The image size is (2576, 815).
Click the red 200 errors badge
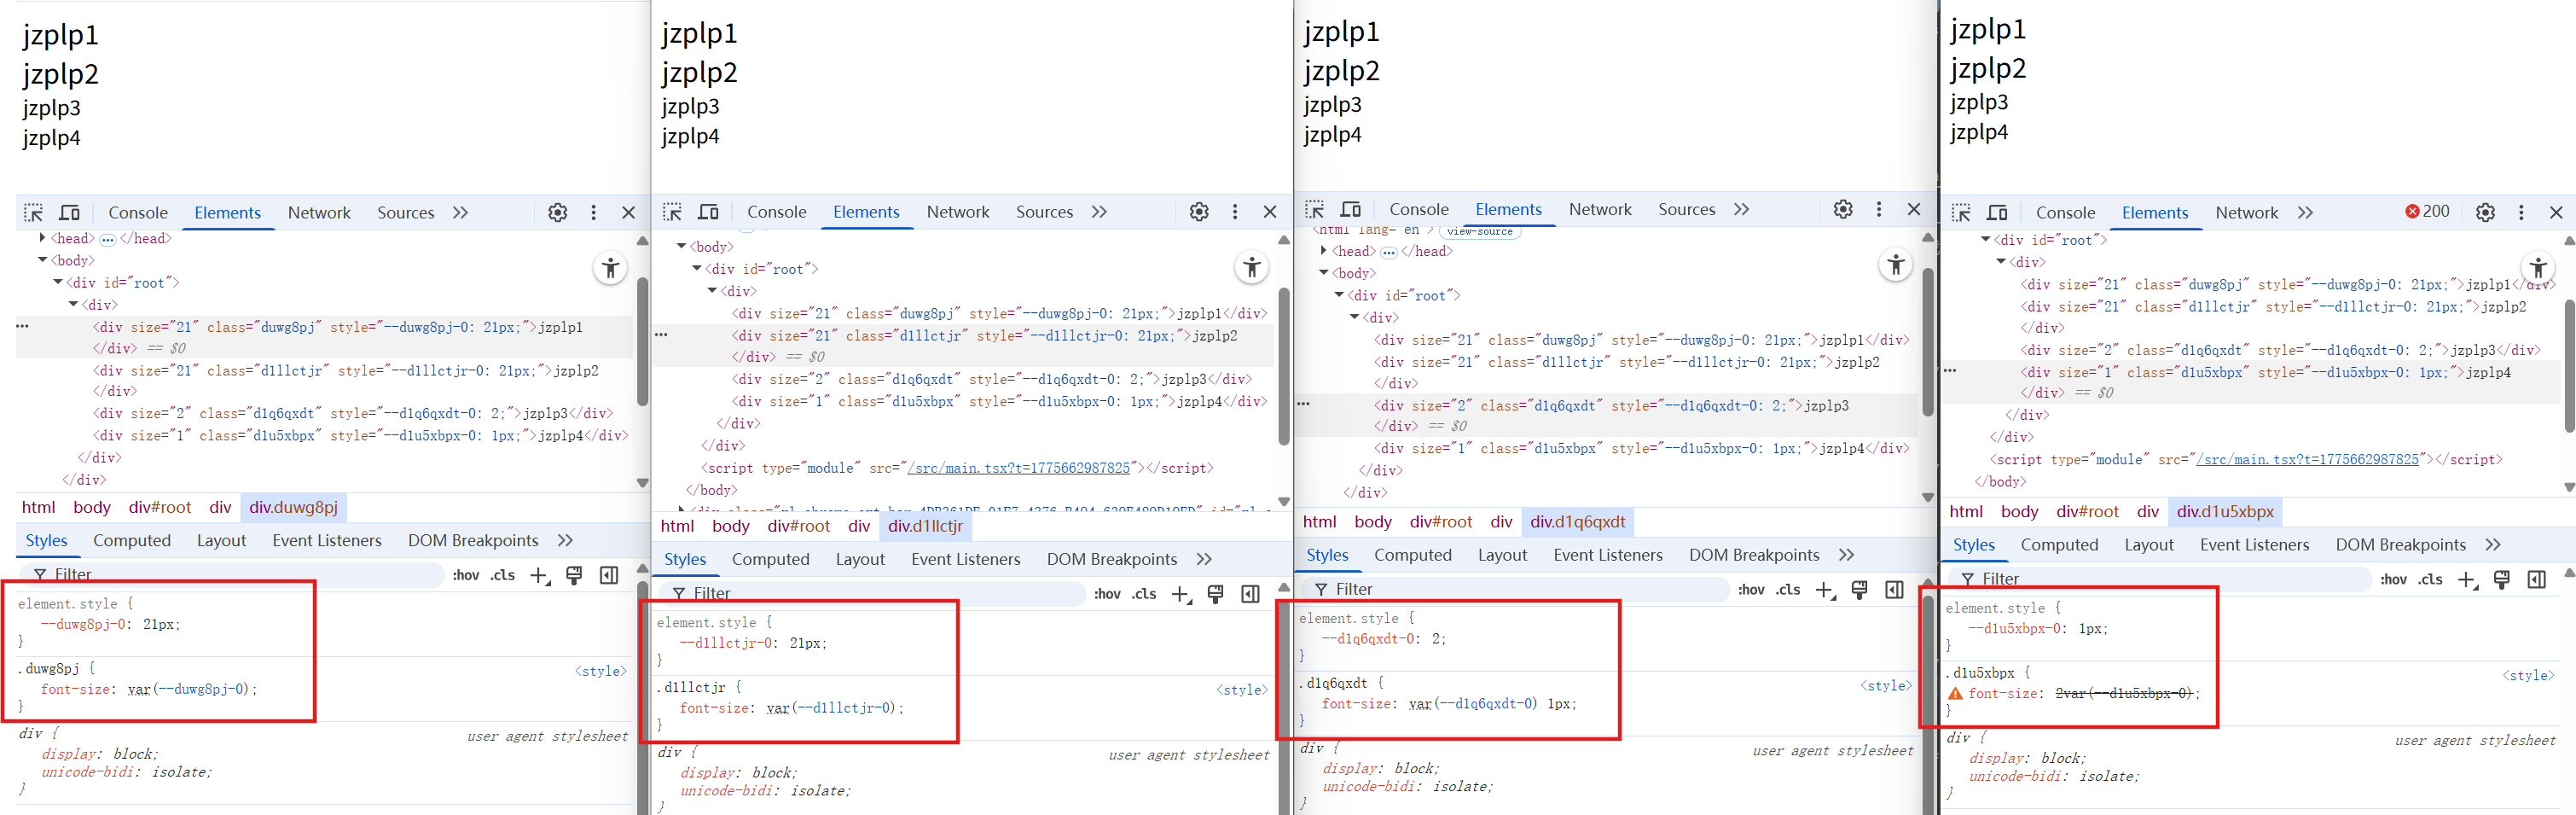tap(2427, 212)
